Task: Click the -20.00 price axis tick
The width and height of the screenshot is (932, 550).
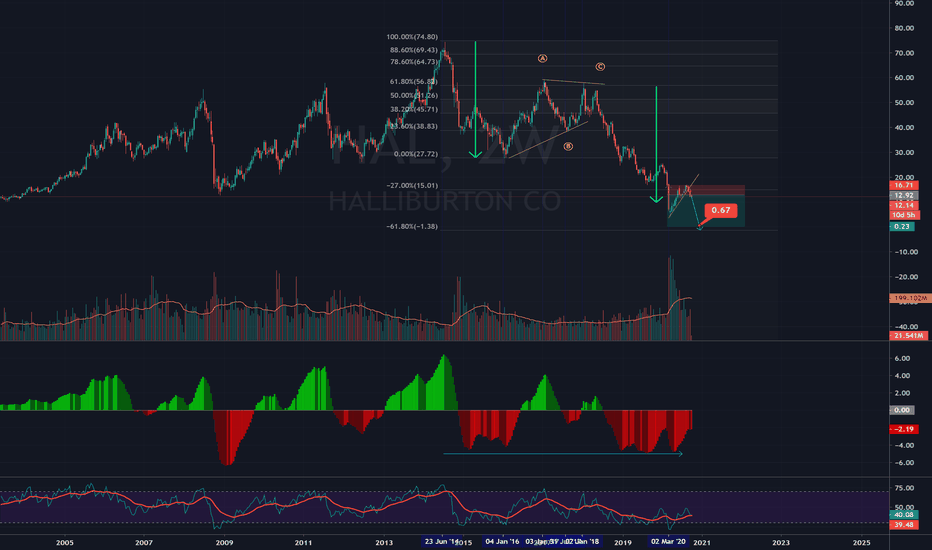Action: point(906,277)
